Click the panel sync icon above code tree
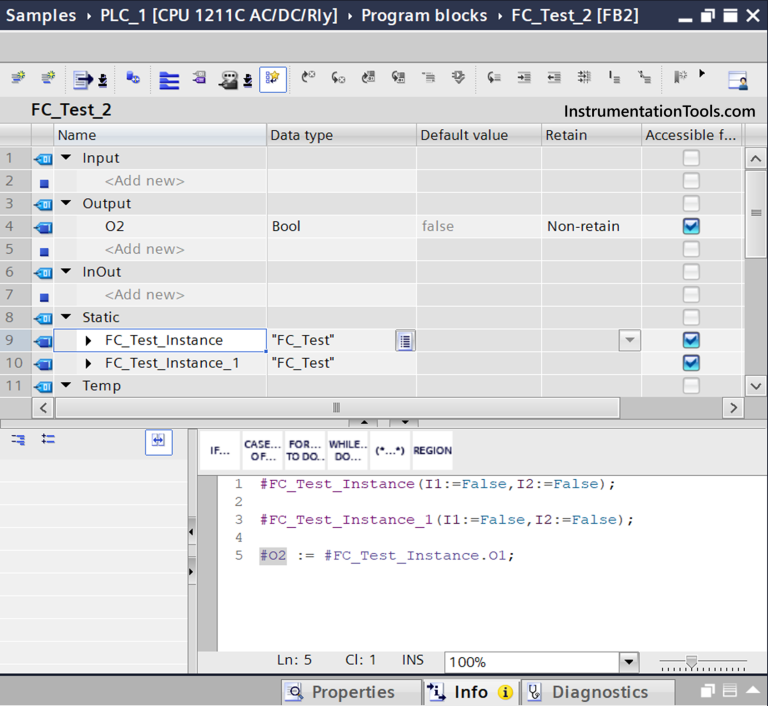 [158, 441]
